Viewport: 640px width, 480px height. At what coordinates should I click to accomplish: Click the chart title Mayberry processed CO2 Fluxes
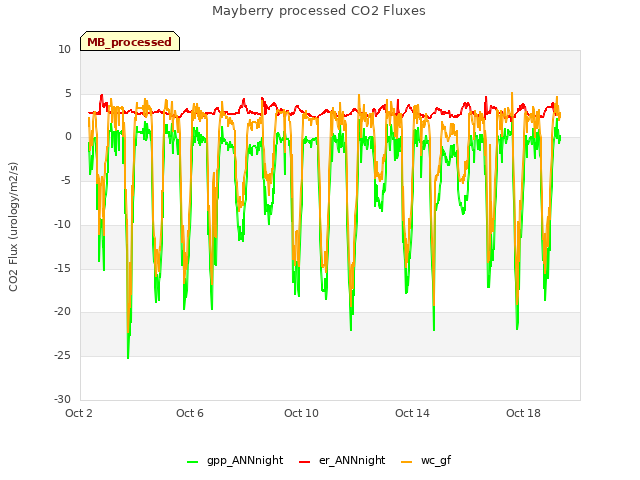319,11
